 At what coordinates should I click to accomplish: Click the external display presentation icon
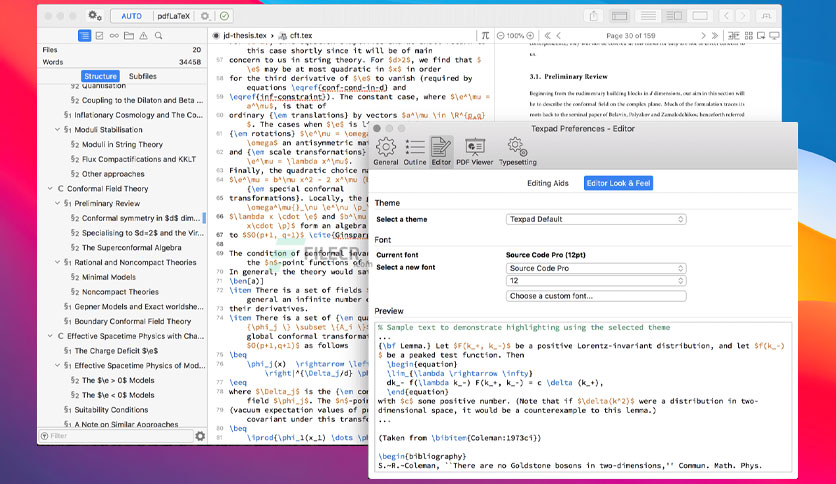774,36
